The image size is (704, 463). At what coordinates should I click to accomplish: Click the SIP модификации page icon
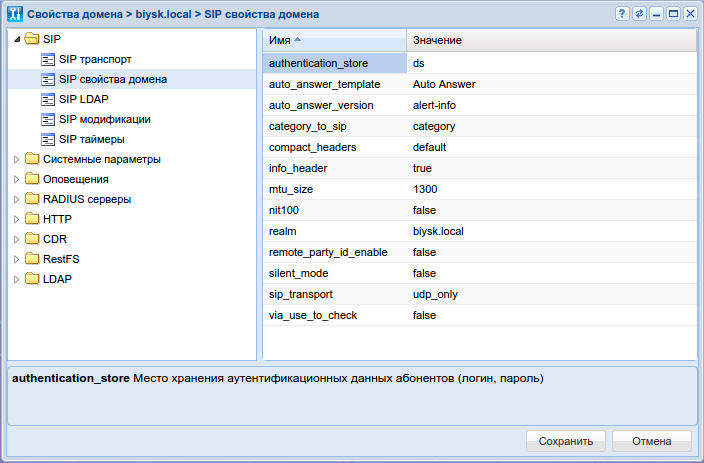(x=48, y=119)
